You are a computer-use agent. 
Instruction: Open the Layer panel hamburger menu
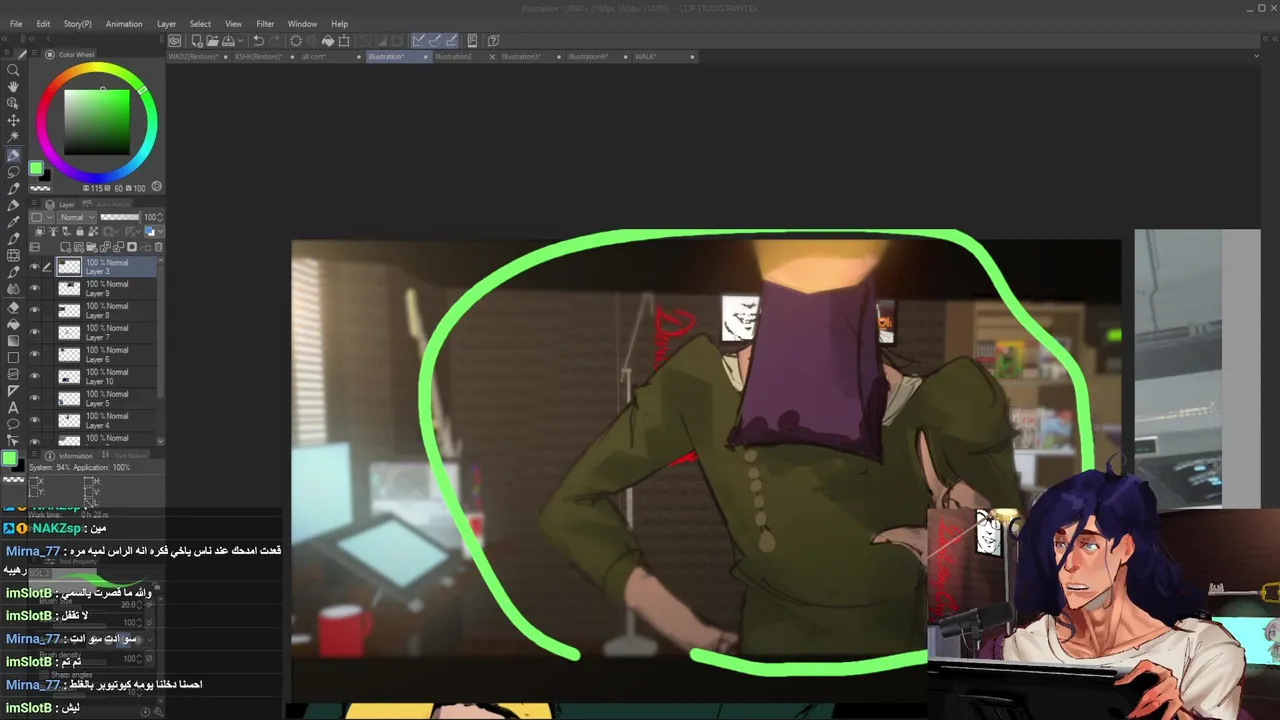pyautogui.click(x=36, y=204)
